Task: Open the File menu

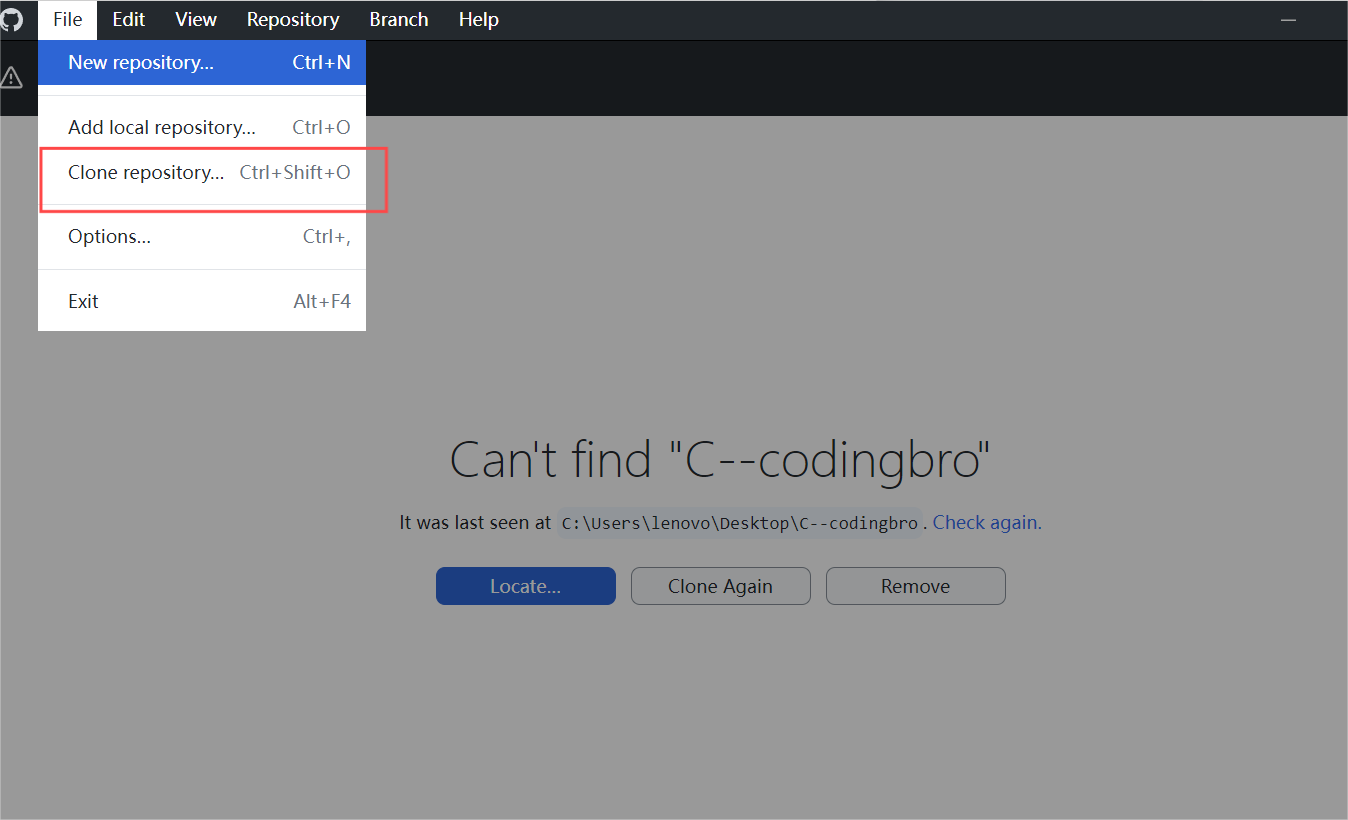Action: (68, 19)
